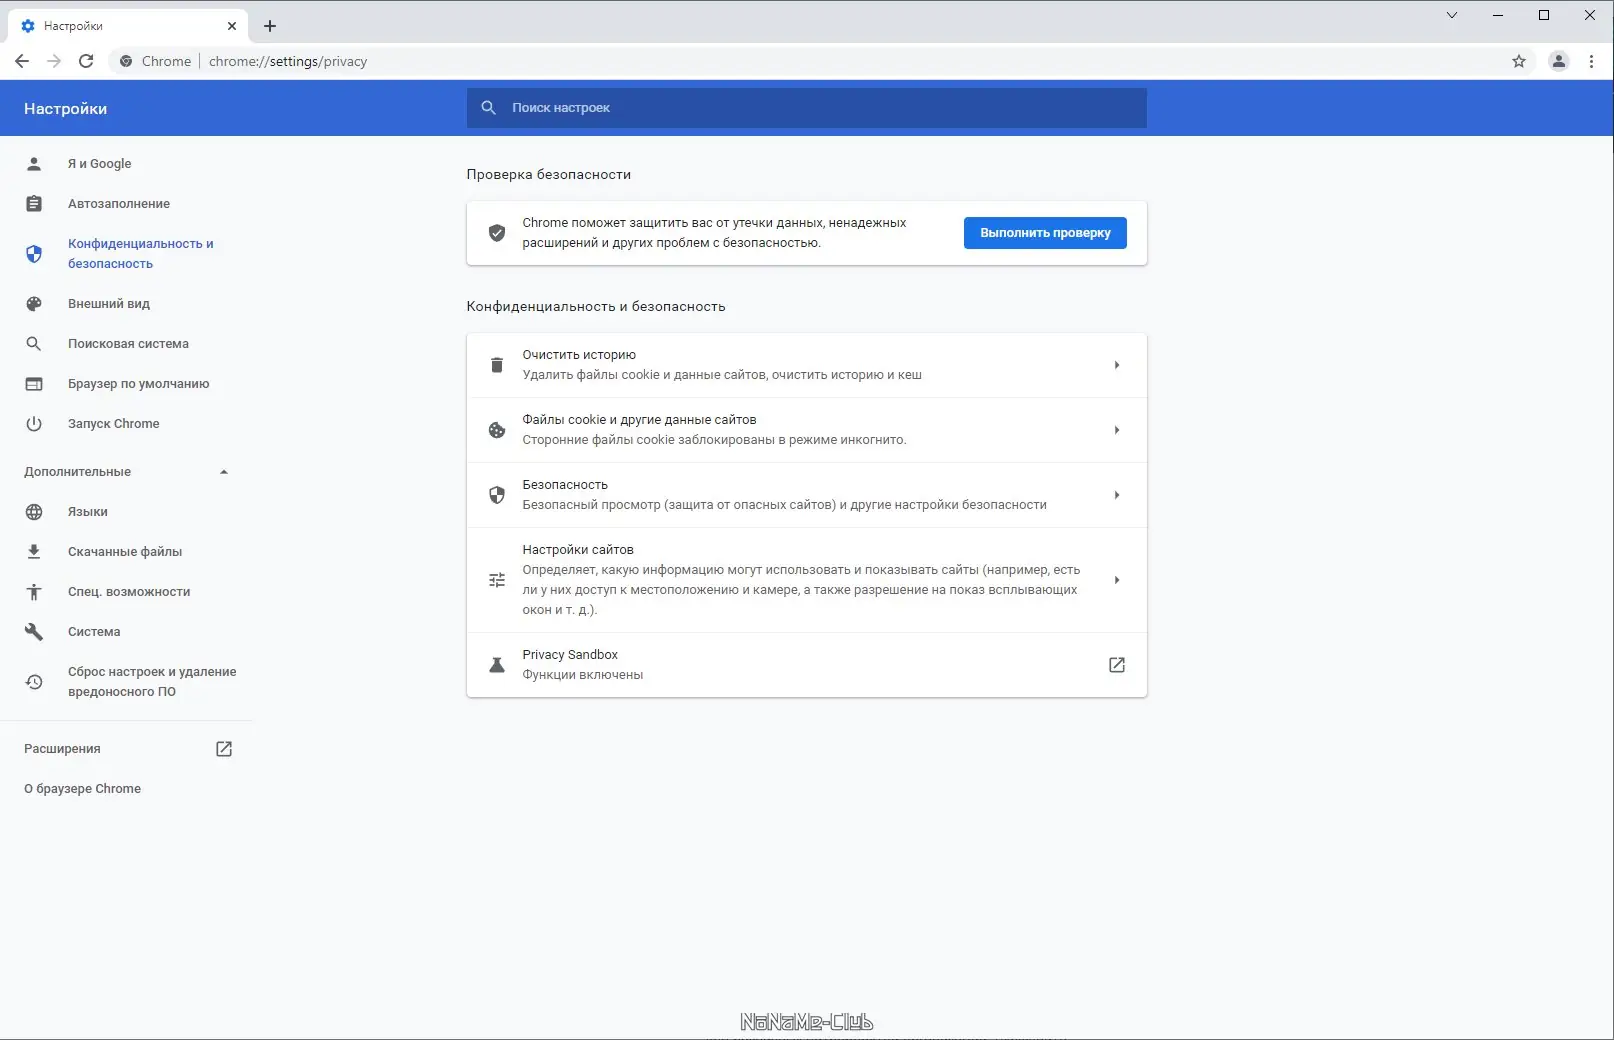Click the flask icon for Privacy Sandbox
The image size is (1614, 1040).
click(497, 665)
